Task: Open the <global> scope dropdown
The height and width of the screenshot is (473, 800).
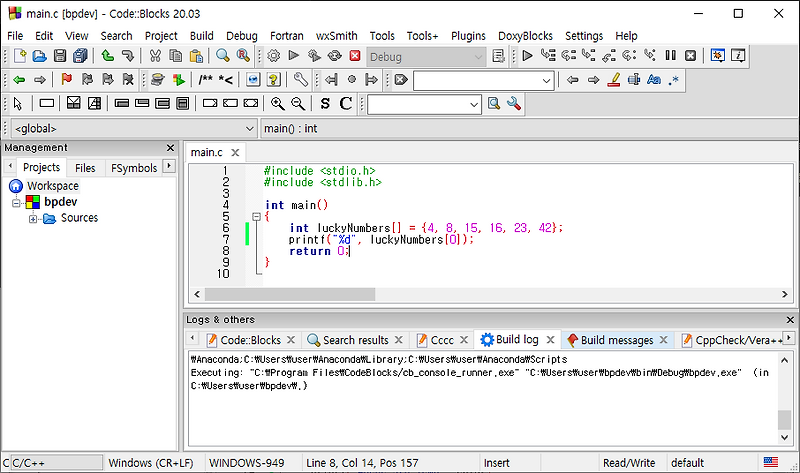Action: [x=134, y=129]
